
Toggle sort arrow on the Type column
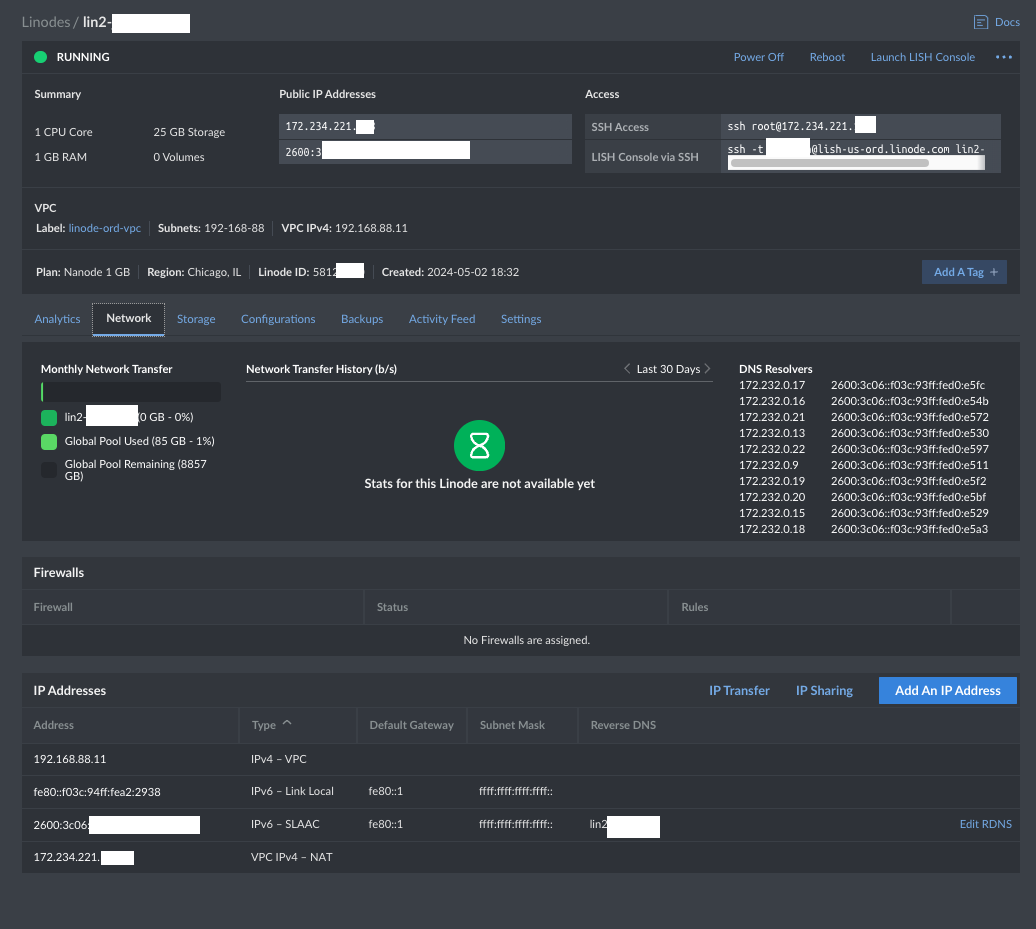point(287,724)
